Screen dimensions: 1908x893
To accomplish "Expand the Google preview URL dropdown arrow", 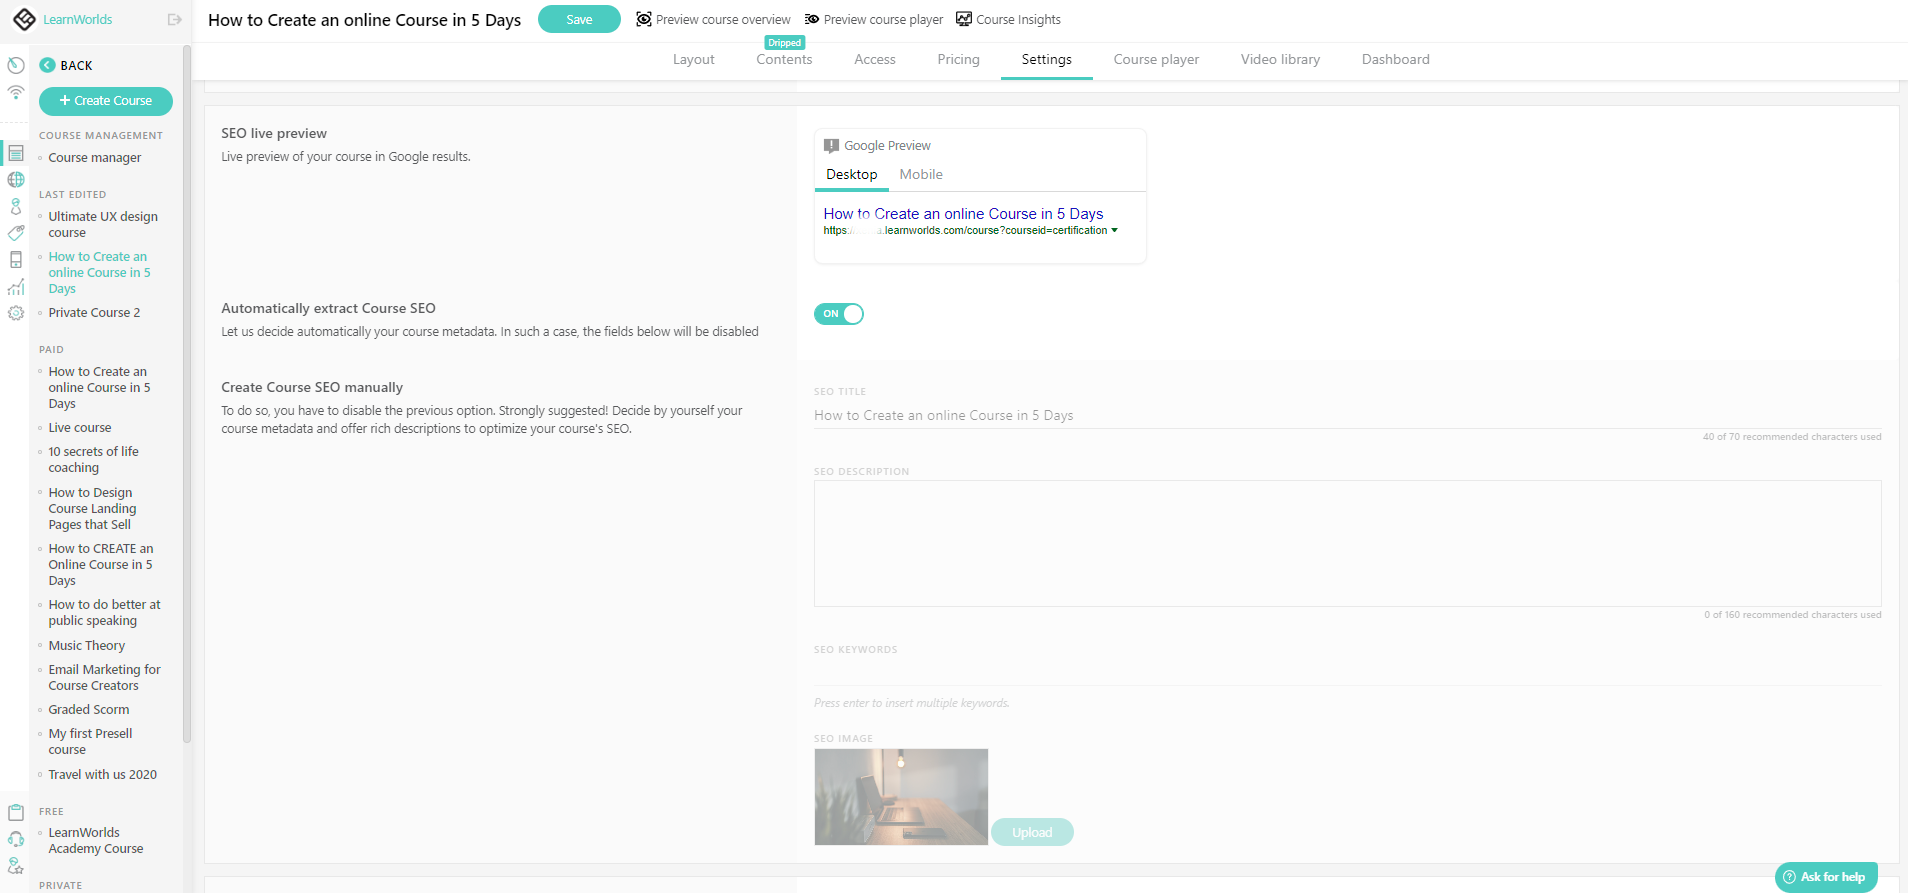I will tap(1115, 231).
